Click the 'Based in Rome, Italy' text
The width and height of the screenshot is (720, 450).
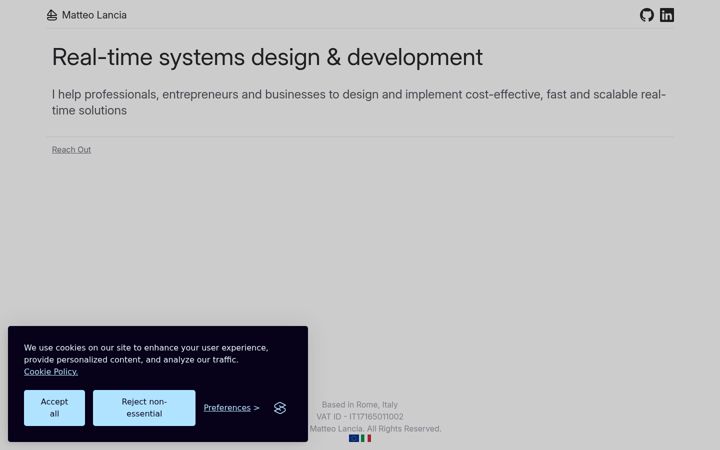click(360, 405)
